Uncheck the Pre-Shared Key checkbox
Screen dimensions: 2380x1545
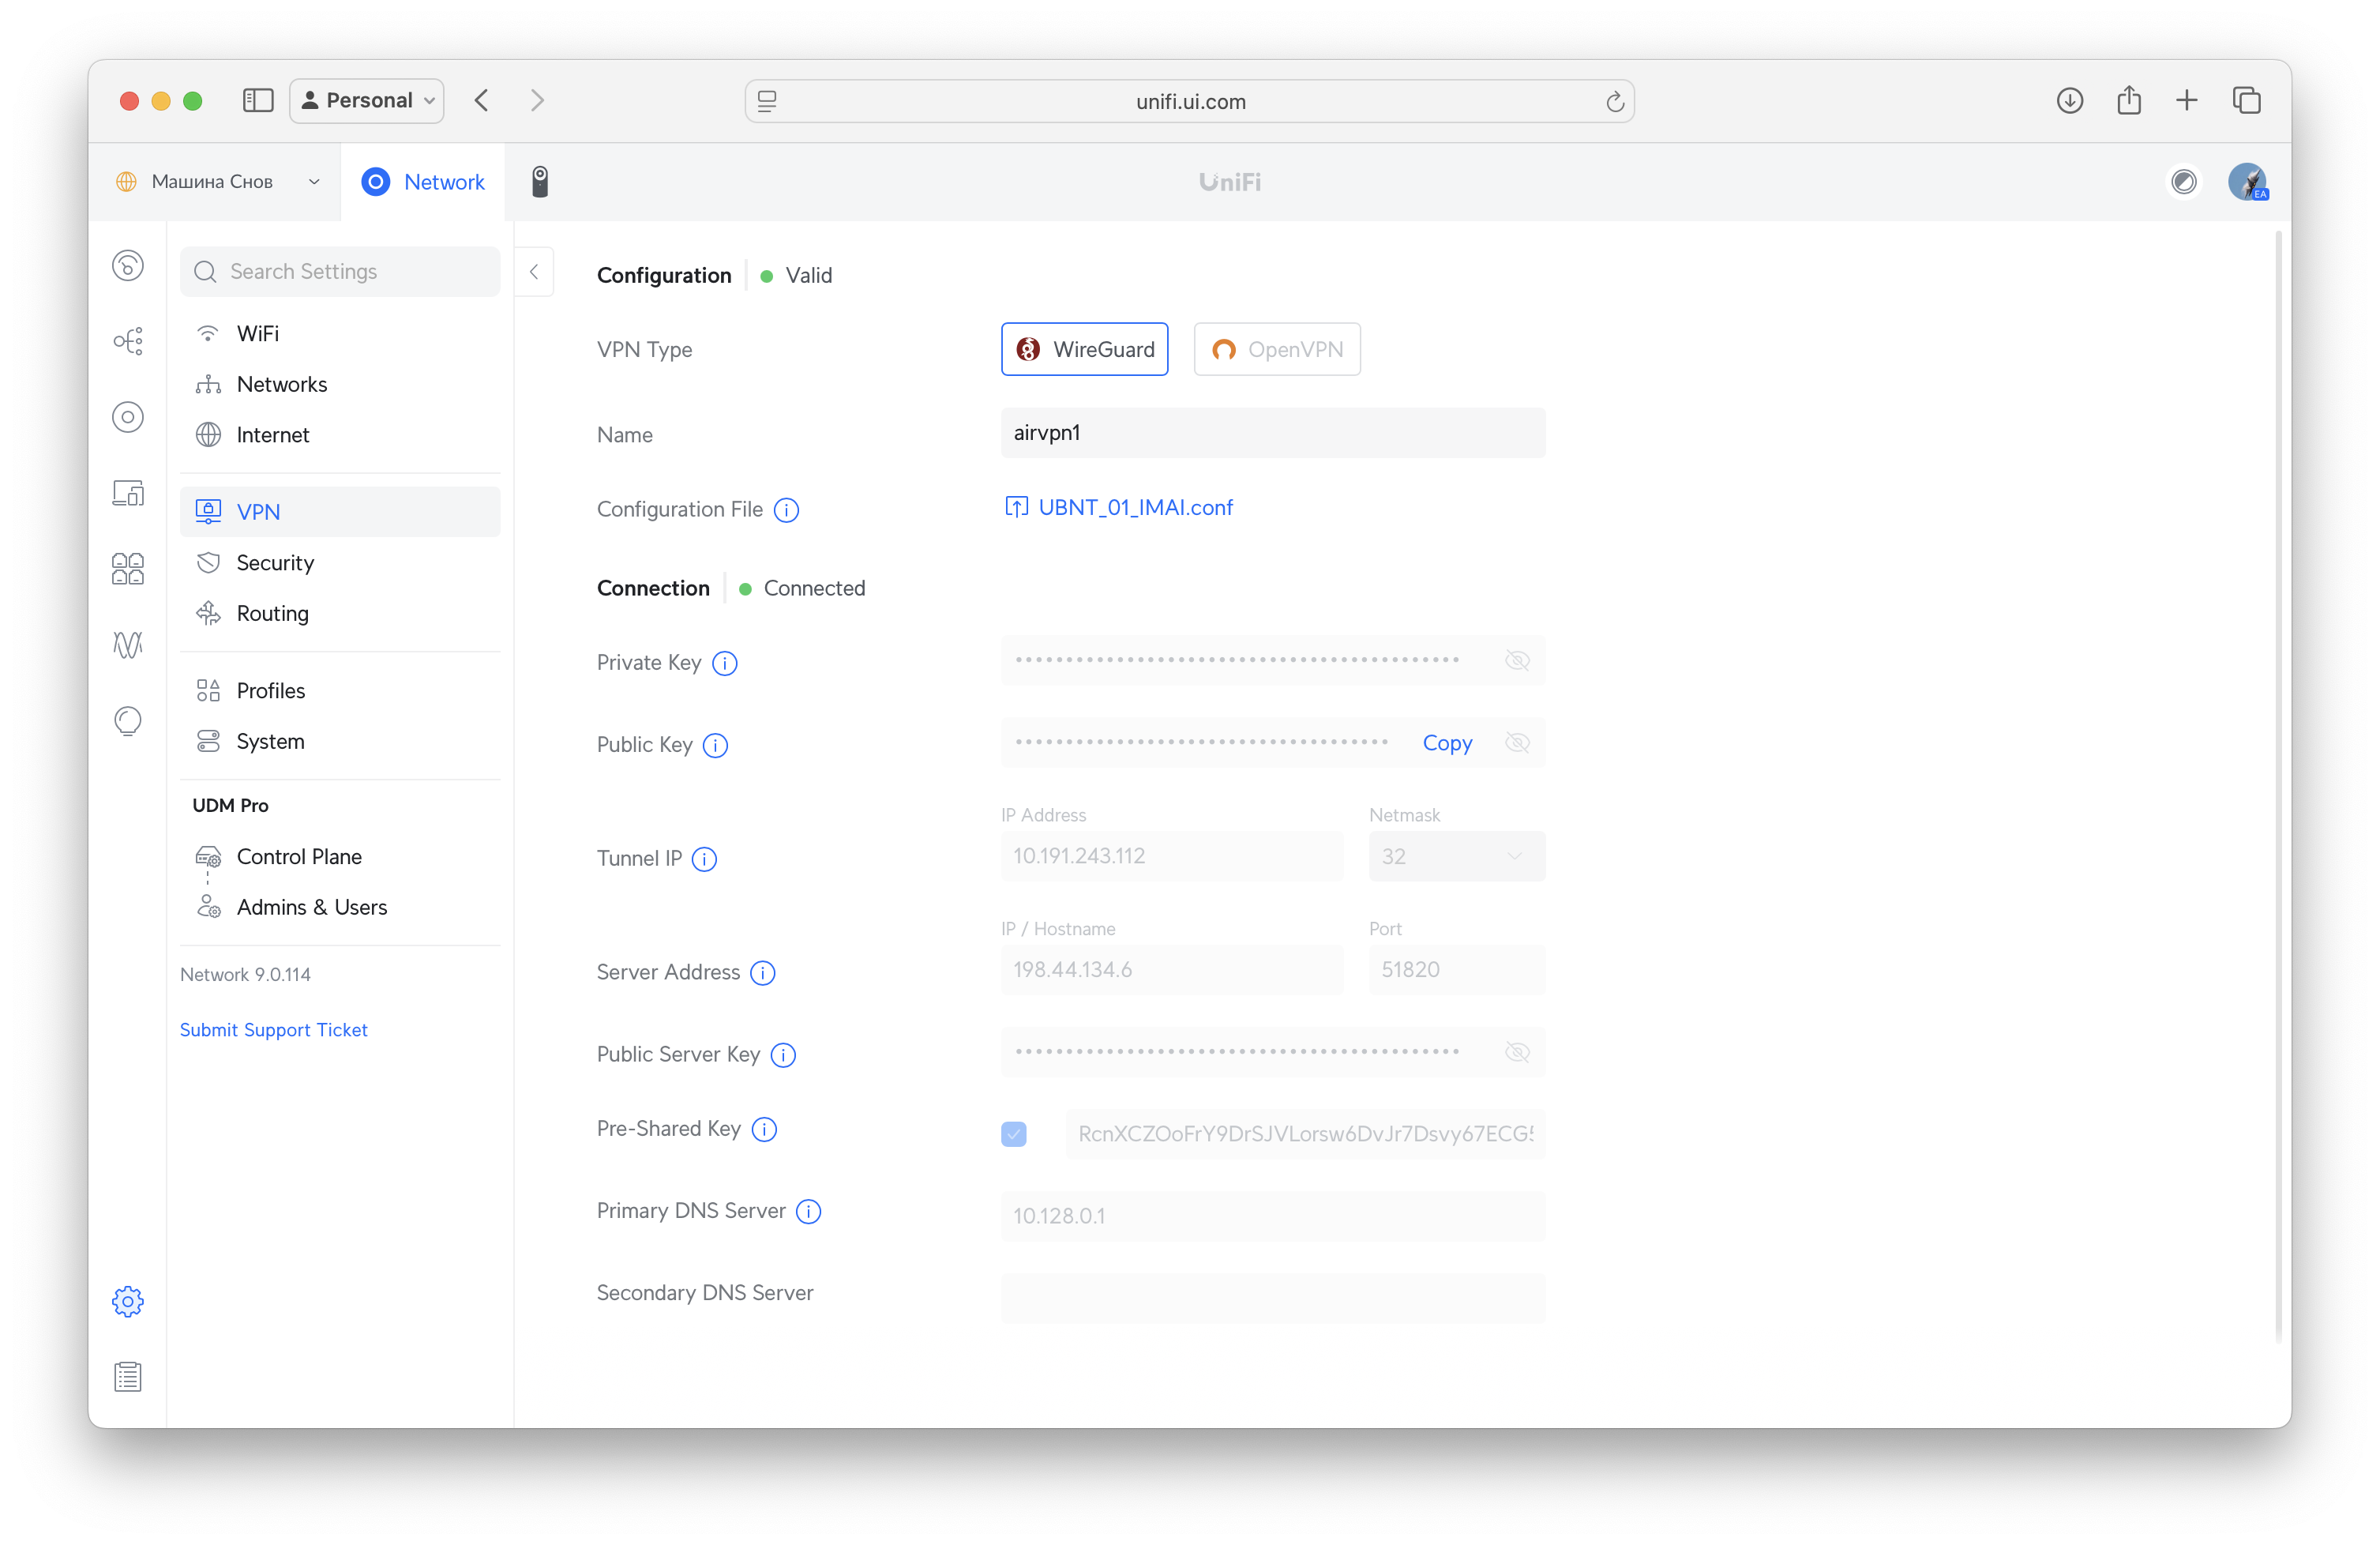click(1014, 1134)
